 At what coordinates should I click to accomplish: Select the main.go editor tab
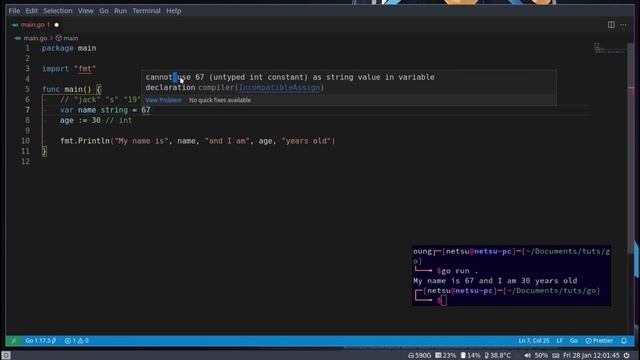[x=35, y=25]
